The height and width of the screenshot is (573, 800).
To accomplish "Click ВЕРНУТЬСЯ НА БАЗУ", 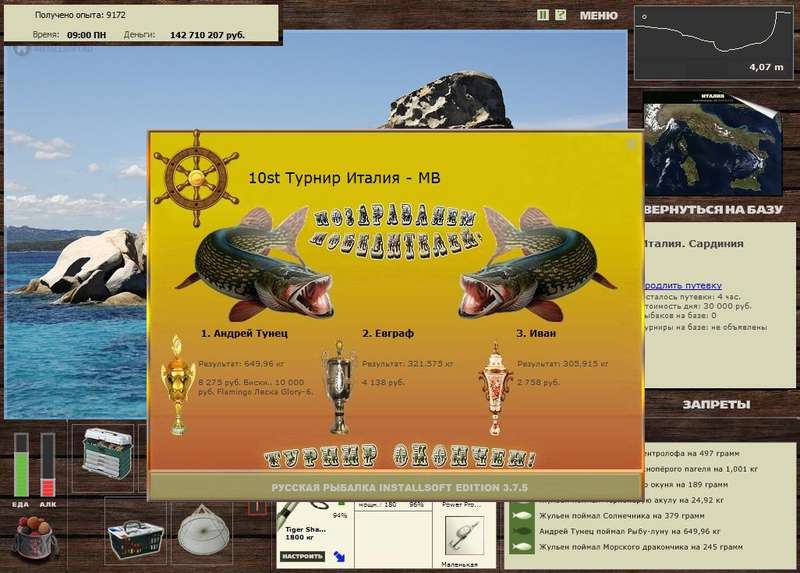I will (713, 209).
